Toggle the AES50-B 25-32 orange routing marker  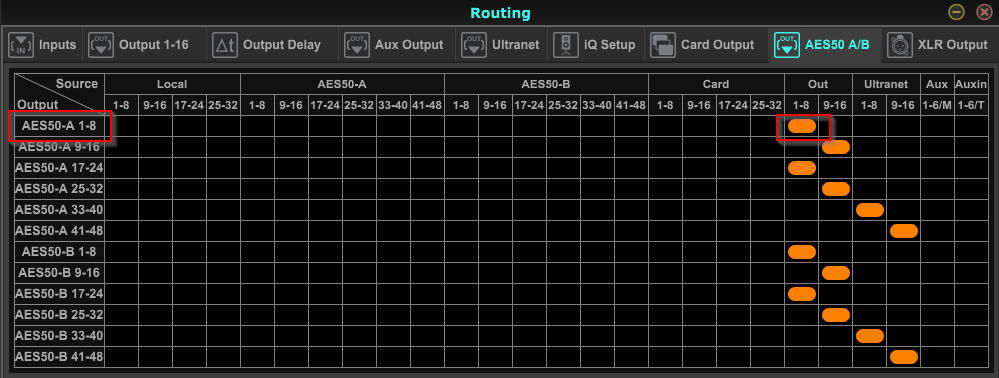pyautogui.click(x=836, y=316)
